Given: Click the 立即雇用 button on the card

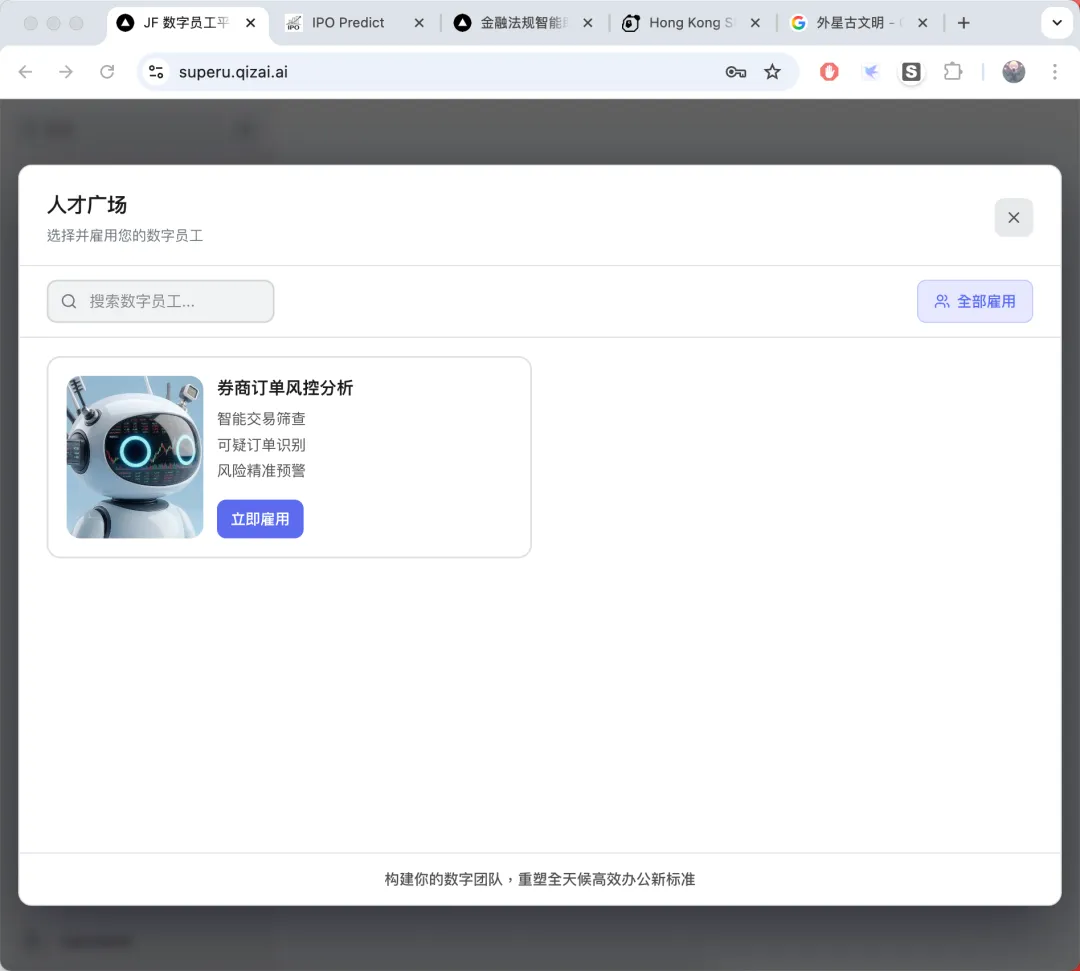Looking at the screenshot, I should 260,518.
